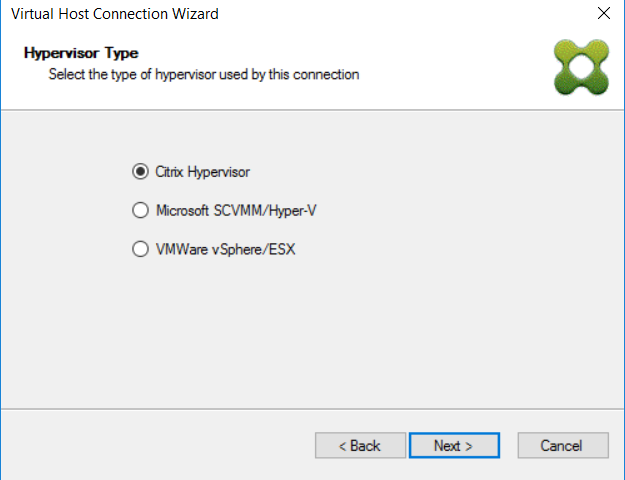The height and width of the screenshot is (480, 625).
Task: Click the Hypervisor Type heading
Action: pos(81,53)
